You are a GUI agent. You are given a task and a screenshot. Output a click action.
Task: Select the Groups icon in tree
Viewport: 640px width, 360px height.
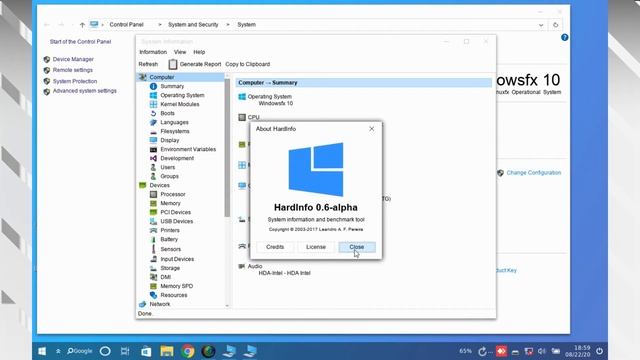(153, 176)
